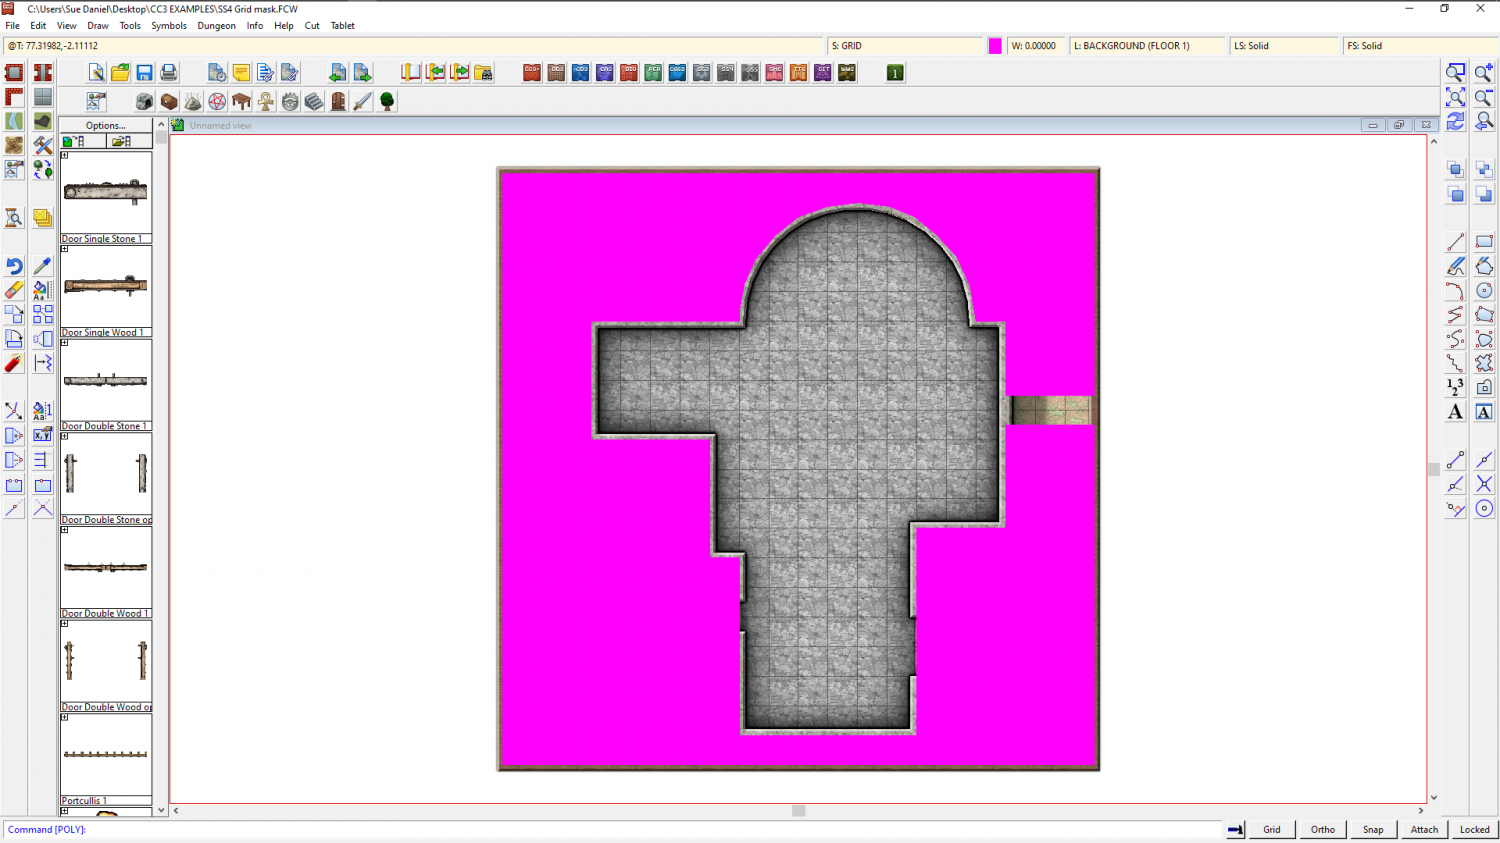
Task: Open the tree vegetation symbol catalog
Action: (x=387, y=101)
